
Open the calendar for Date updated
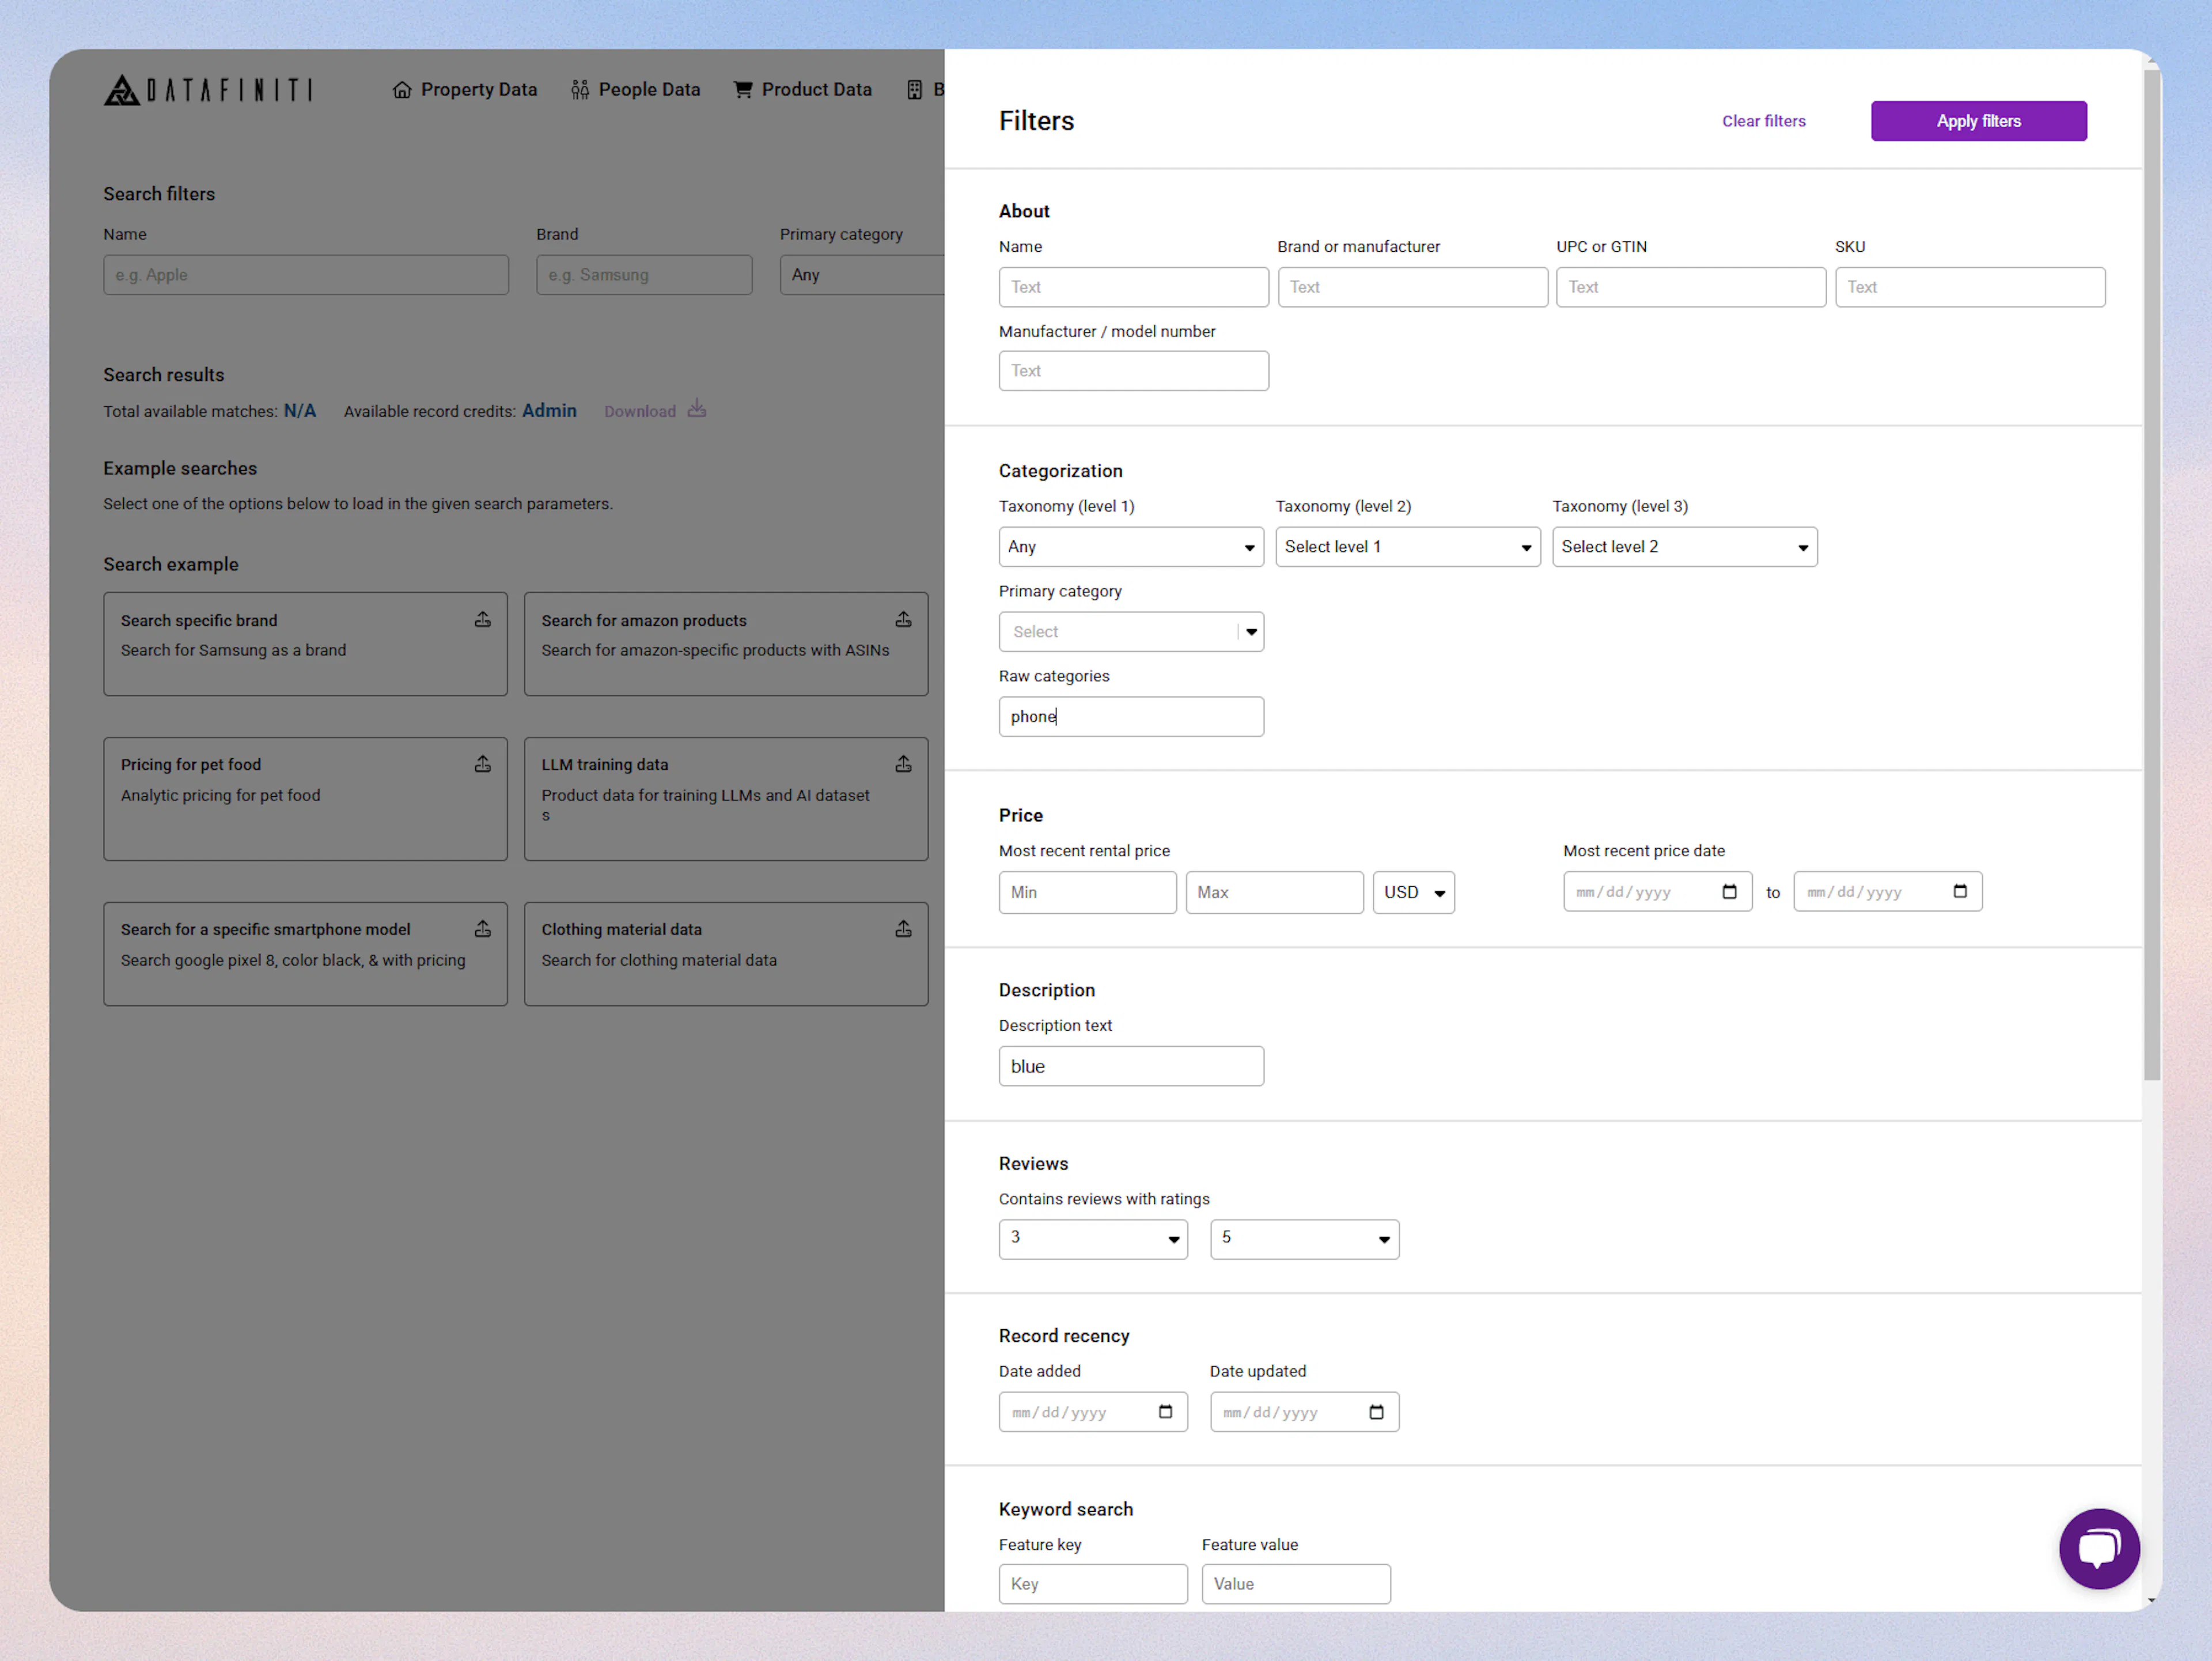click(x=1377, y=1412)
